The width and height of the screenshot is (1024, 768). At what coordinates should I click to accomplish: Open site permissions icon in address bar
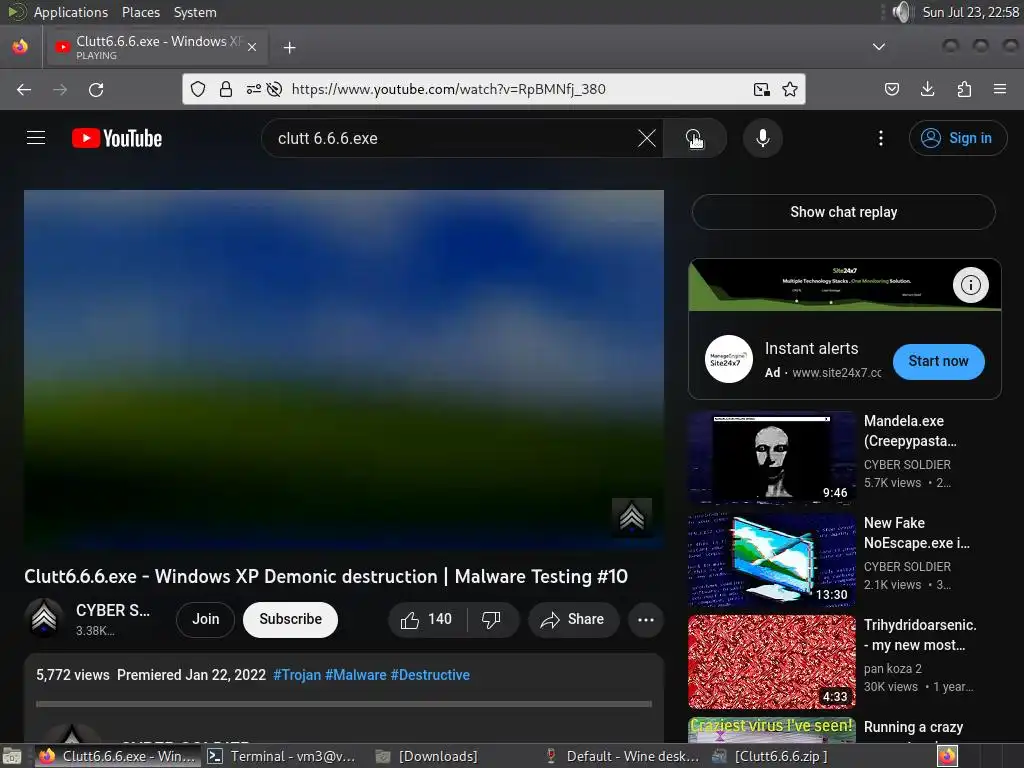[x=253, y=89]
